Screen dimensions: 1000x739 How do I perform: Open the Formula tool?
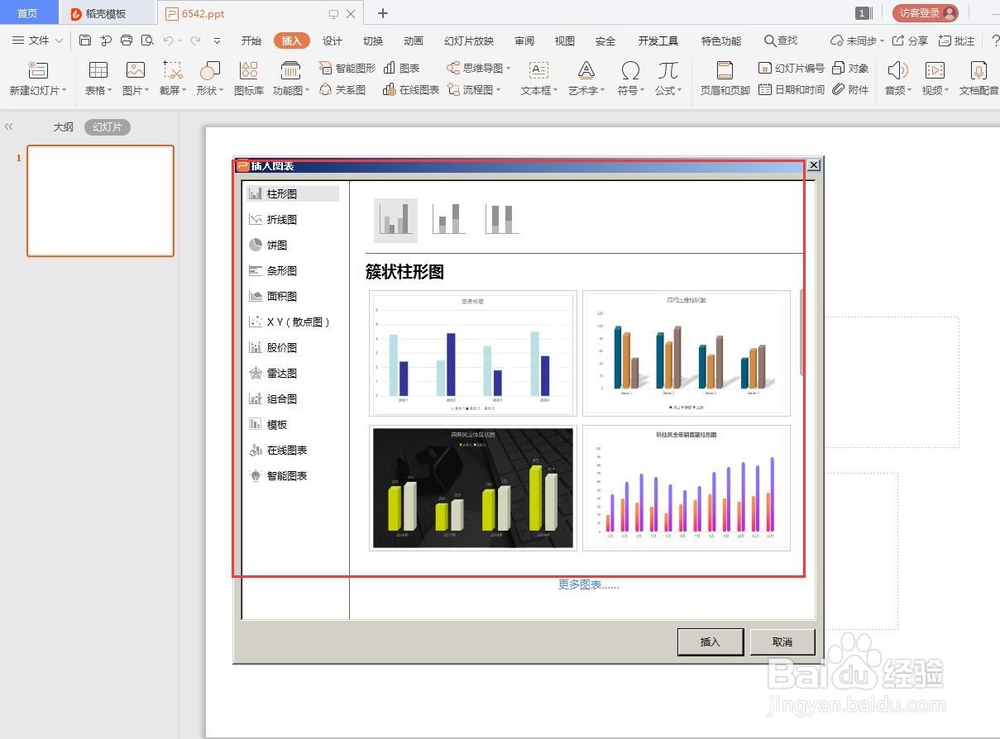coord(668,70)
